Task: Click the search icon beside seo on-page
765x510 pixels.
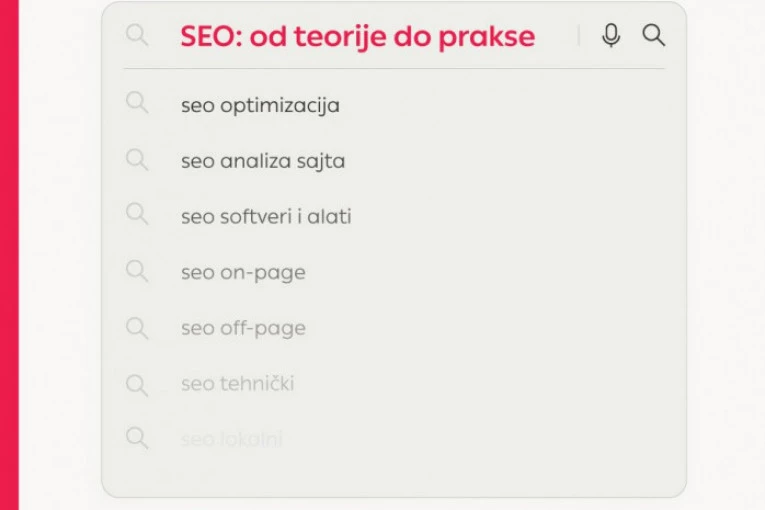Action: (x=137, y=270)
